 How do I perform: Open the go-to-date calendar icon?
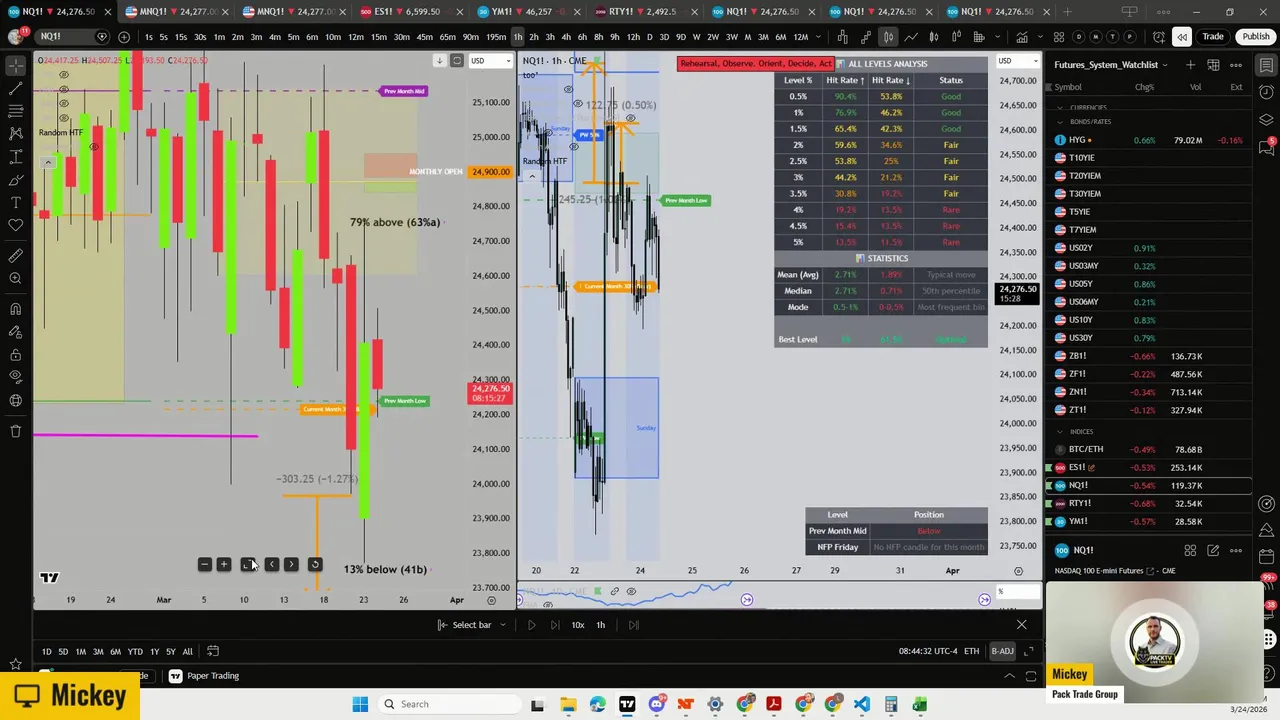(x=212, y=652)
